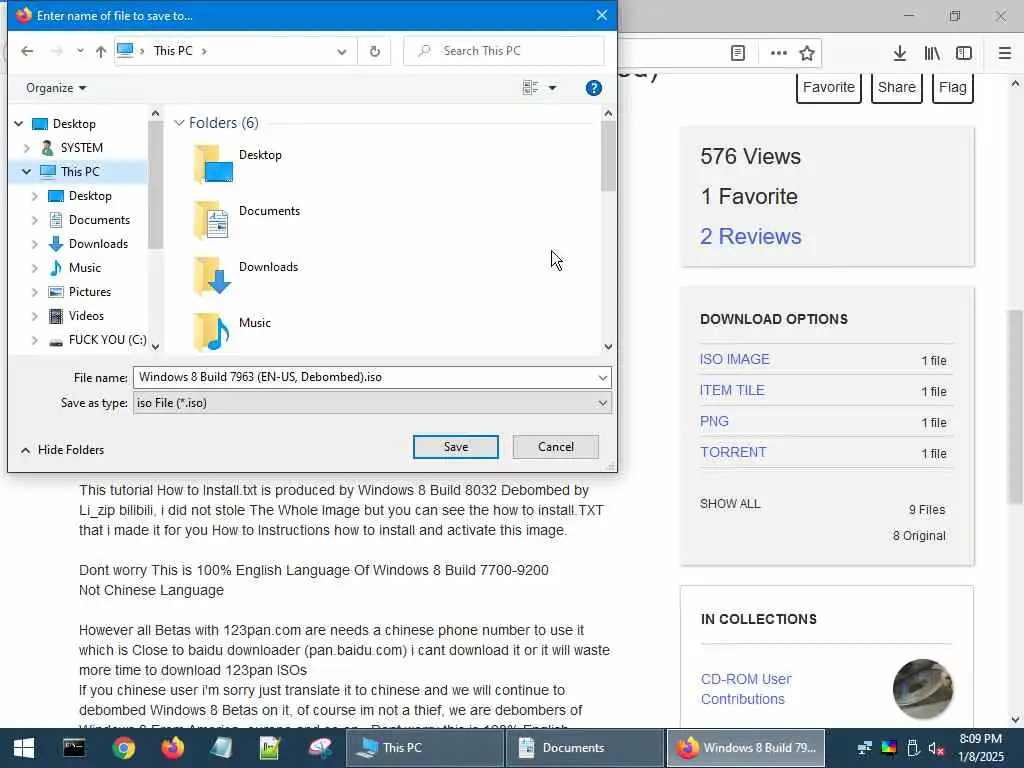The width and height of the screenshot is (1024, 768).
Task: Click the Favorite button on page
Action: [x=829, y=87]
